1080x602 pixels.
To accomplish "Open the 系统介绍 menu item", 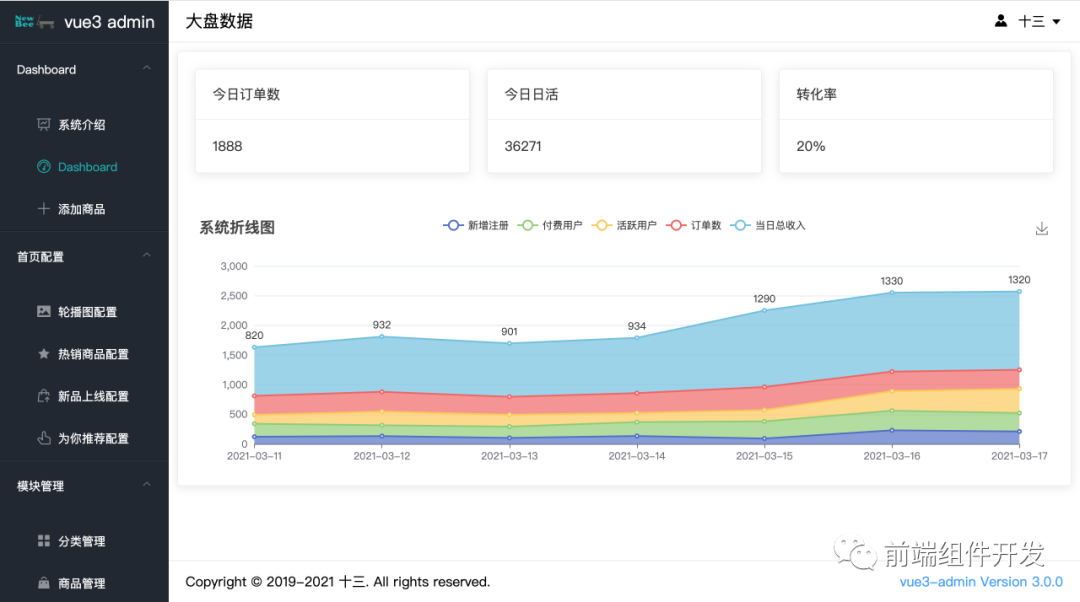I will point(84,125).
